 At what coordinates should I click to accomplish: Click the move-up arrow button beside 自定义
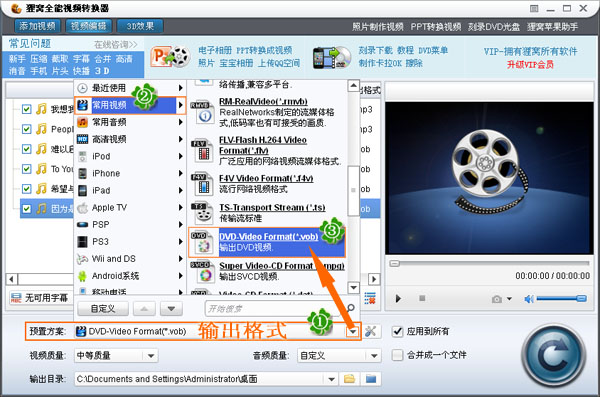tap(144, 309)
